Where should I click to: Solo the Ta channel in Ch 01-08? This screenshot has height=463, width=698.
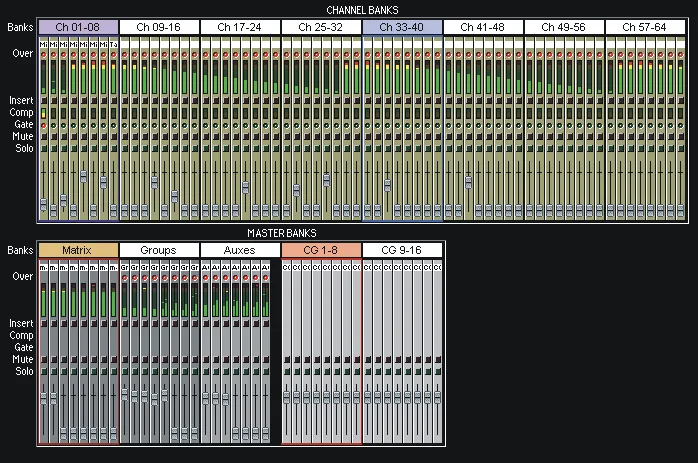click(114, 148)
